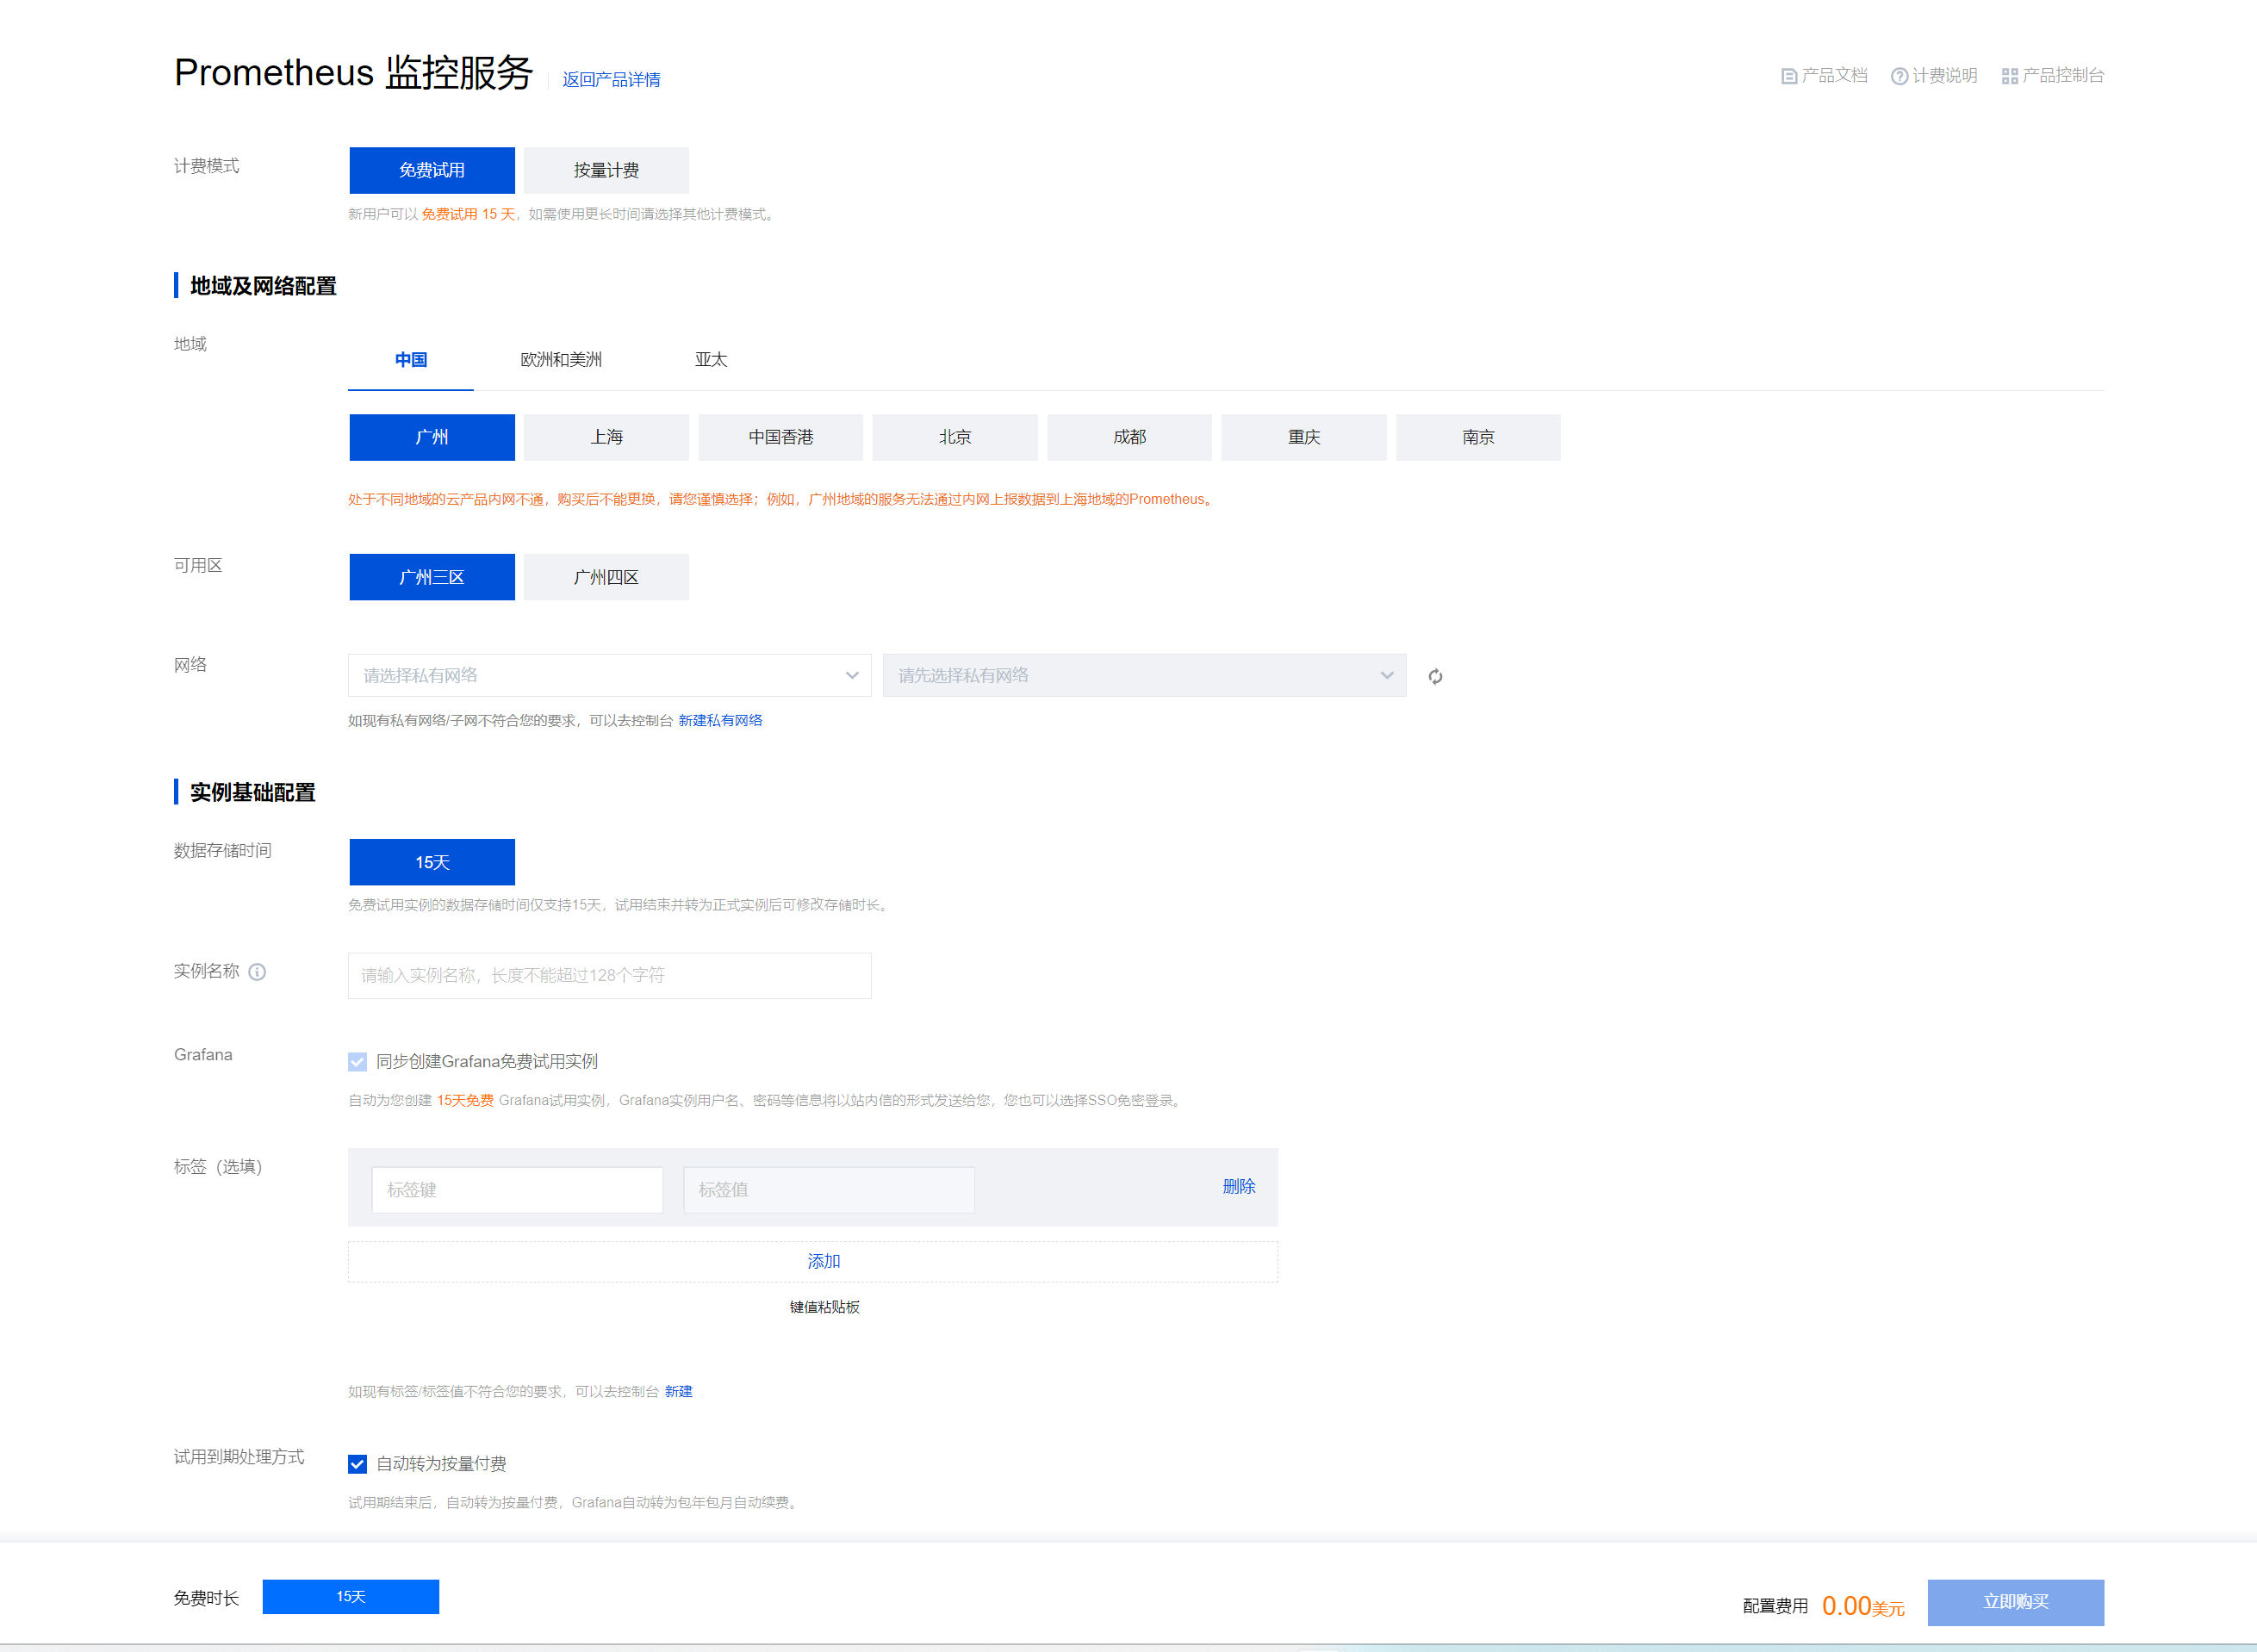
Task: Select 按量计费 billing mode
Action: [x=606, y=170]
